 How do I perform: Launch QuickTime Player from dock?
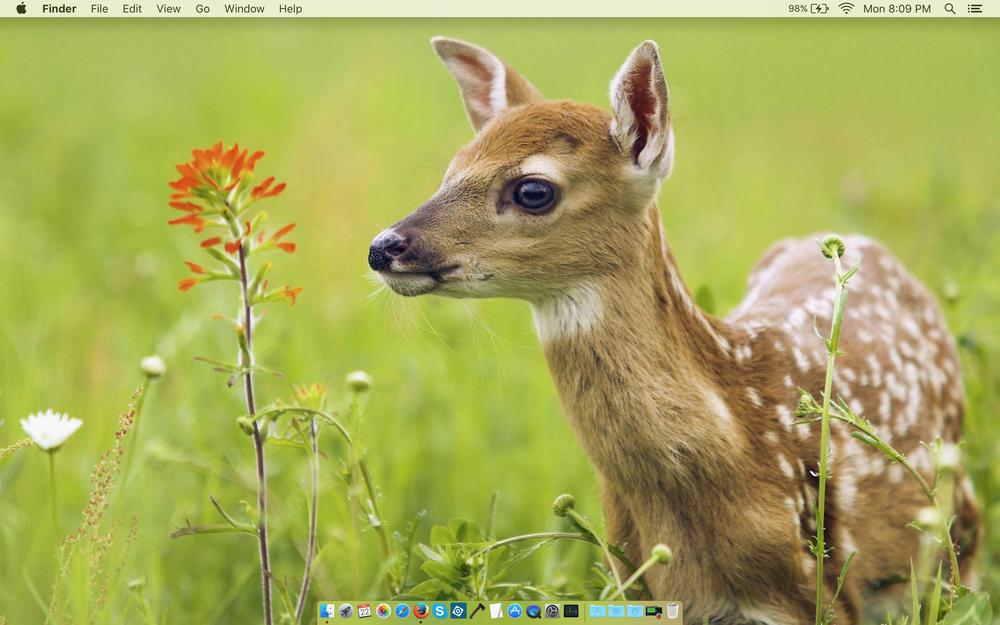click(x=533, y=611)
